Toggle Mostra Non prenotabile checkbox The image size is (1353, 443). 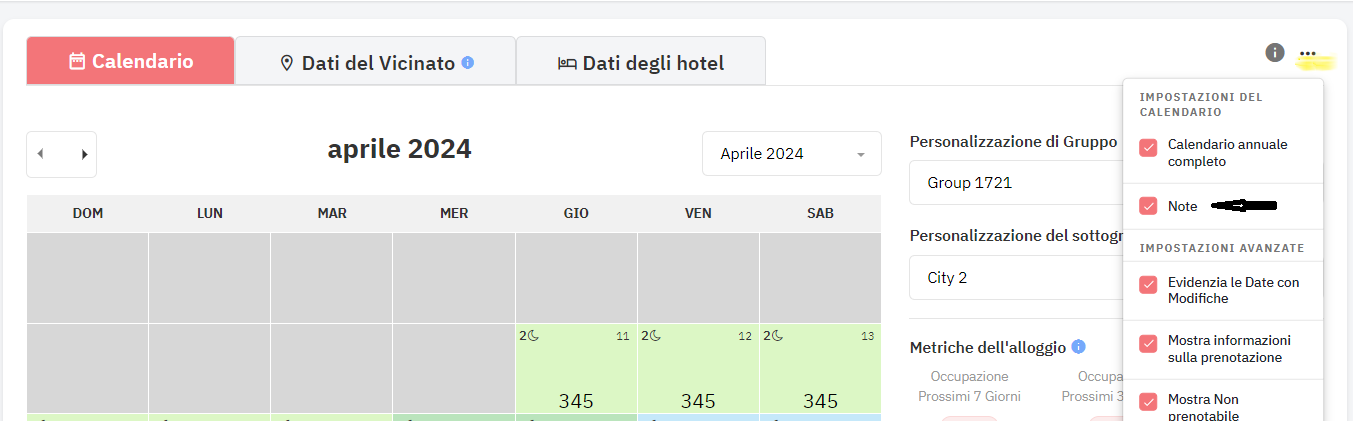pos(1148,401)
